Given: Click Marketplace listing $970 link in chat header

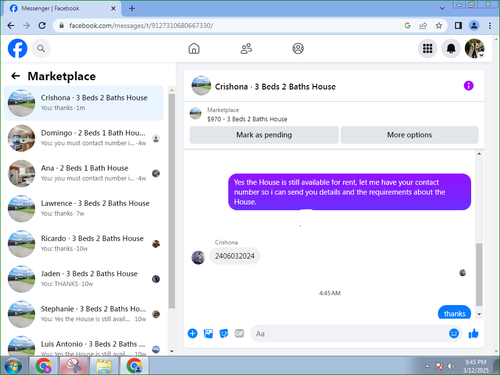Looking at the screenshot, I should coord(247,119).
